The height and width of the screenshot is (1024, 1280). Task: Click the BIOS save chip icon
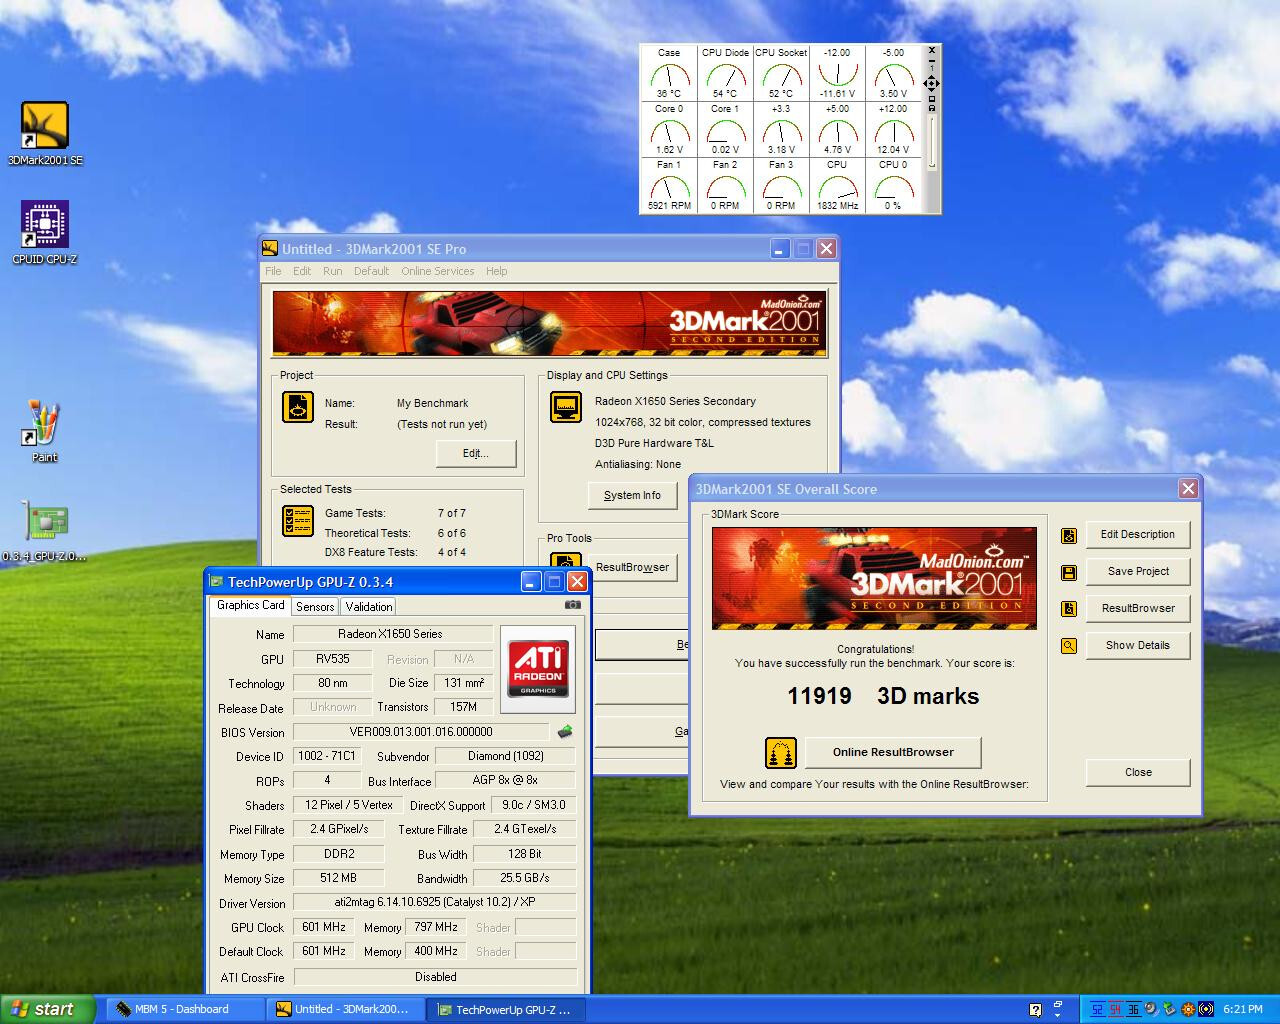click(x=565, y=732)
